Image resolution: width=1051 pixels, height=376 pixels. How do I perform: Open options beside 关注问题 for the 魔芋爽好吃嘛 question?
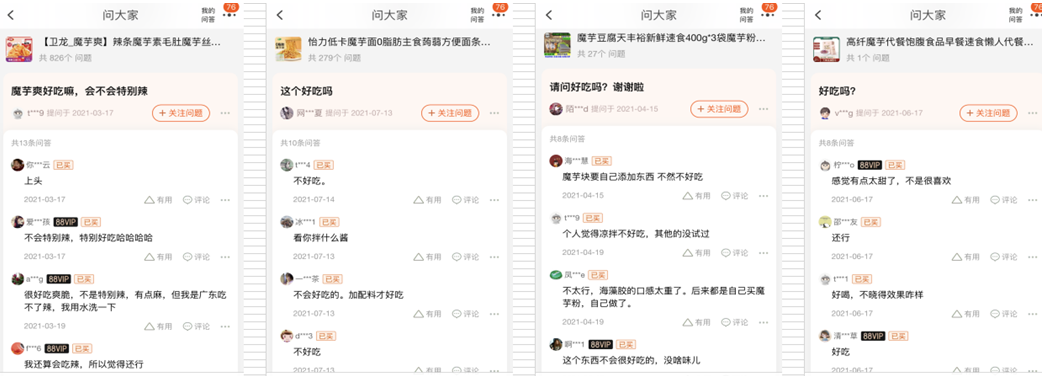tap(225, 113)
